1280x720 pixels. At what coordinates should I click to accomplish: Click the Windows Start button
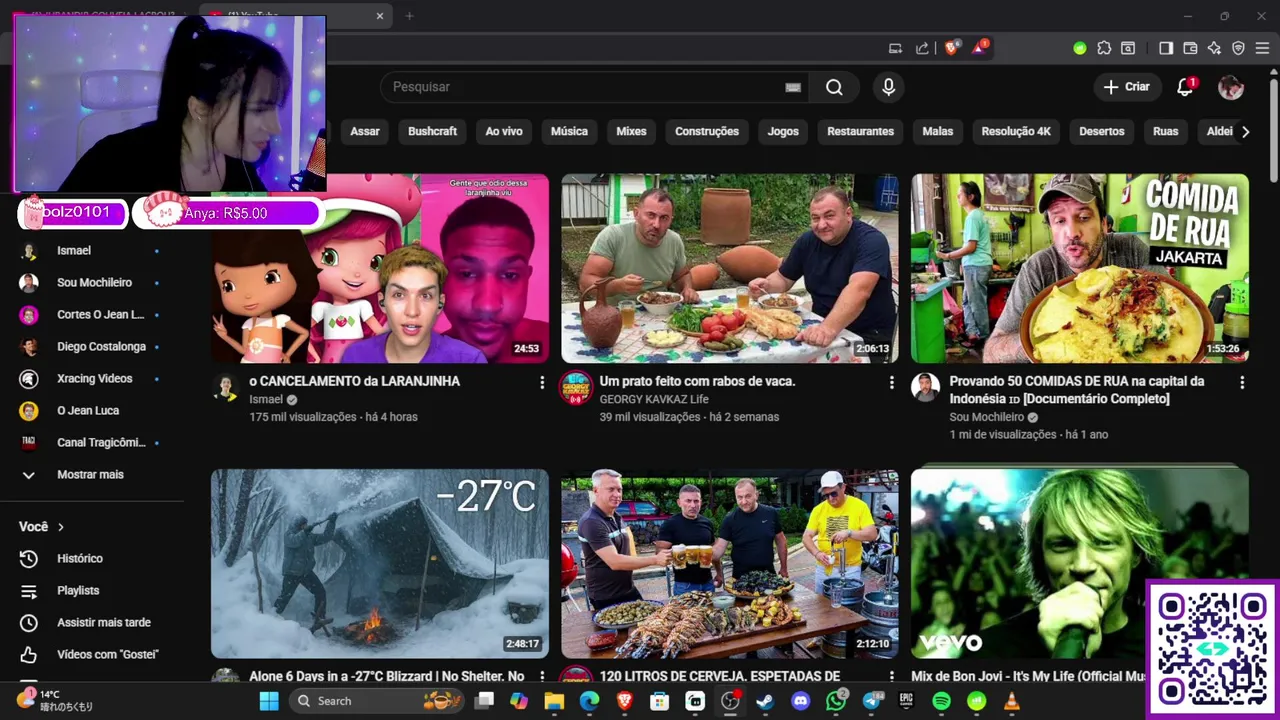269,701
